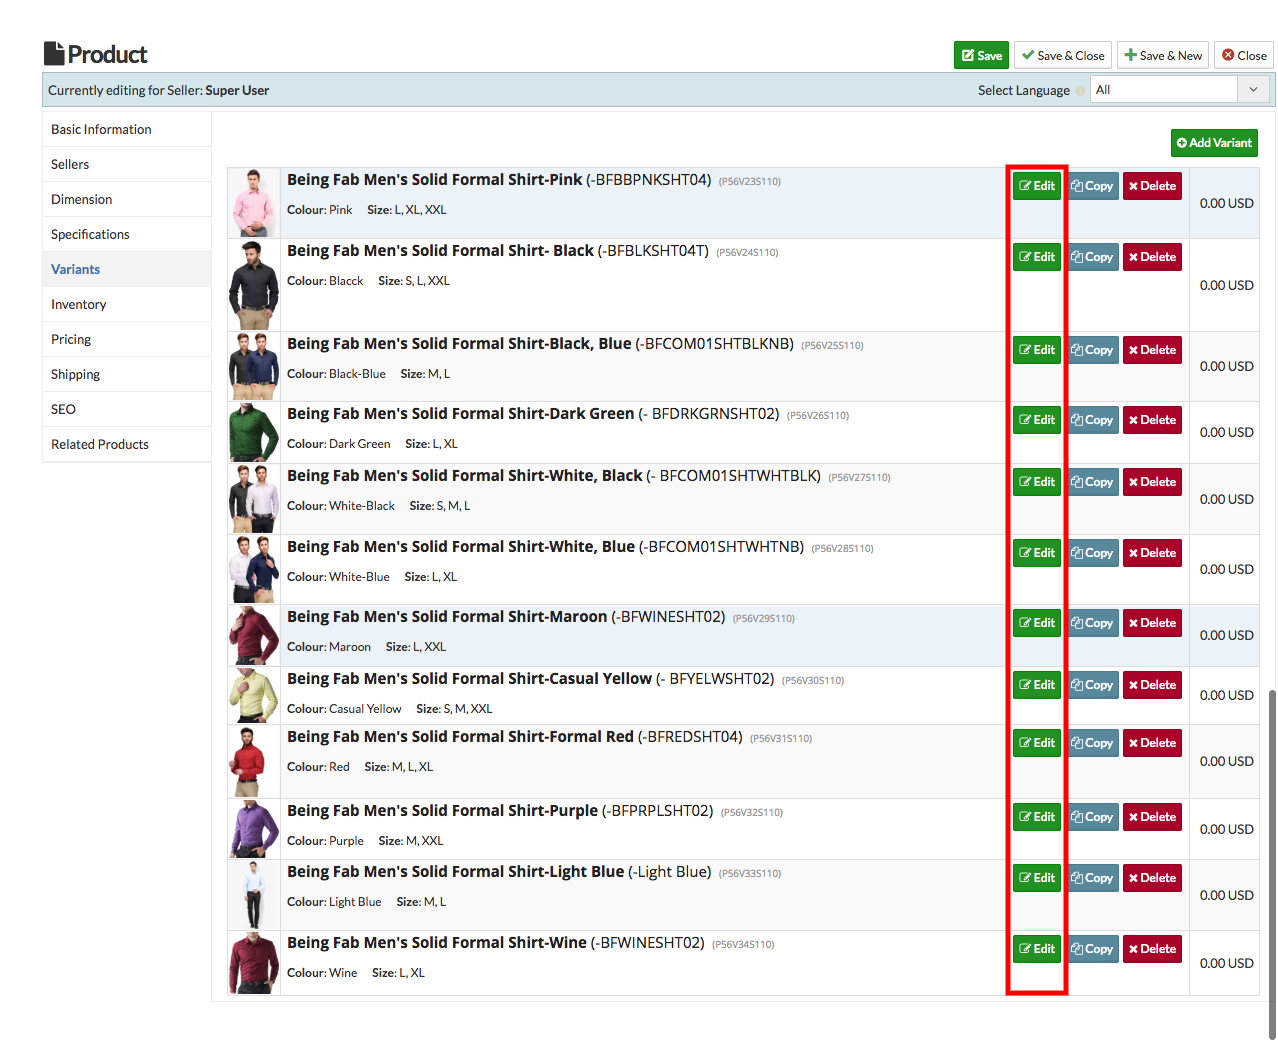
Task: Copy the Black, Blue shirt variant
Action: 1092,350
